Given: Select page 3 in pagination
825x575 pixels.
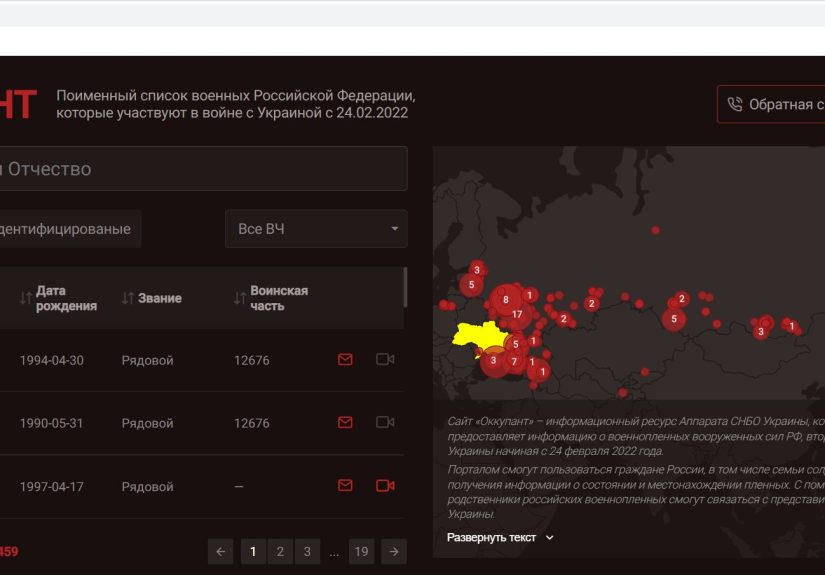Looking at the screenshot, I should tap(307, 551).
